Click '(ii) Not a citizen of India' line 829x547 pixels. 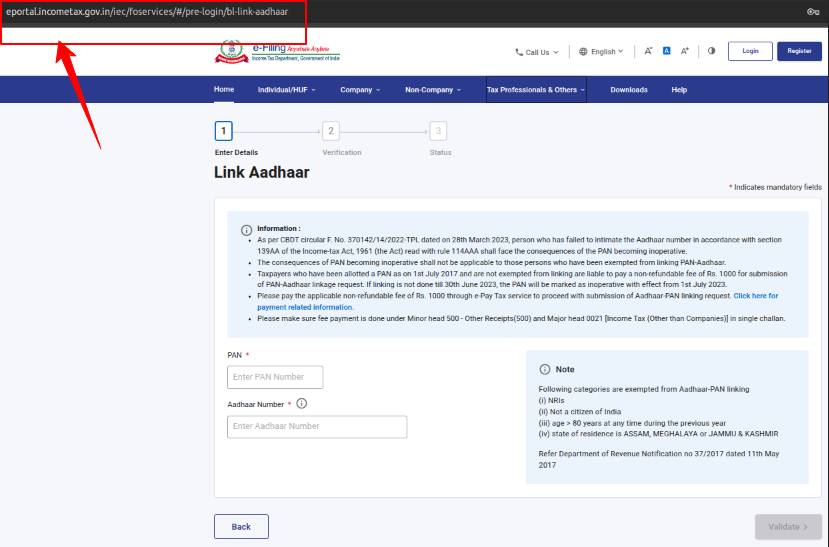pyautogui.click(x=580, y=412)
